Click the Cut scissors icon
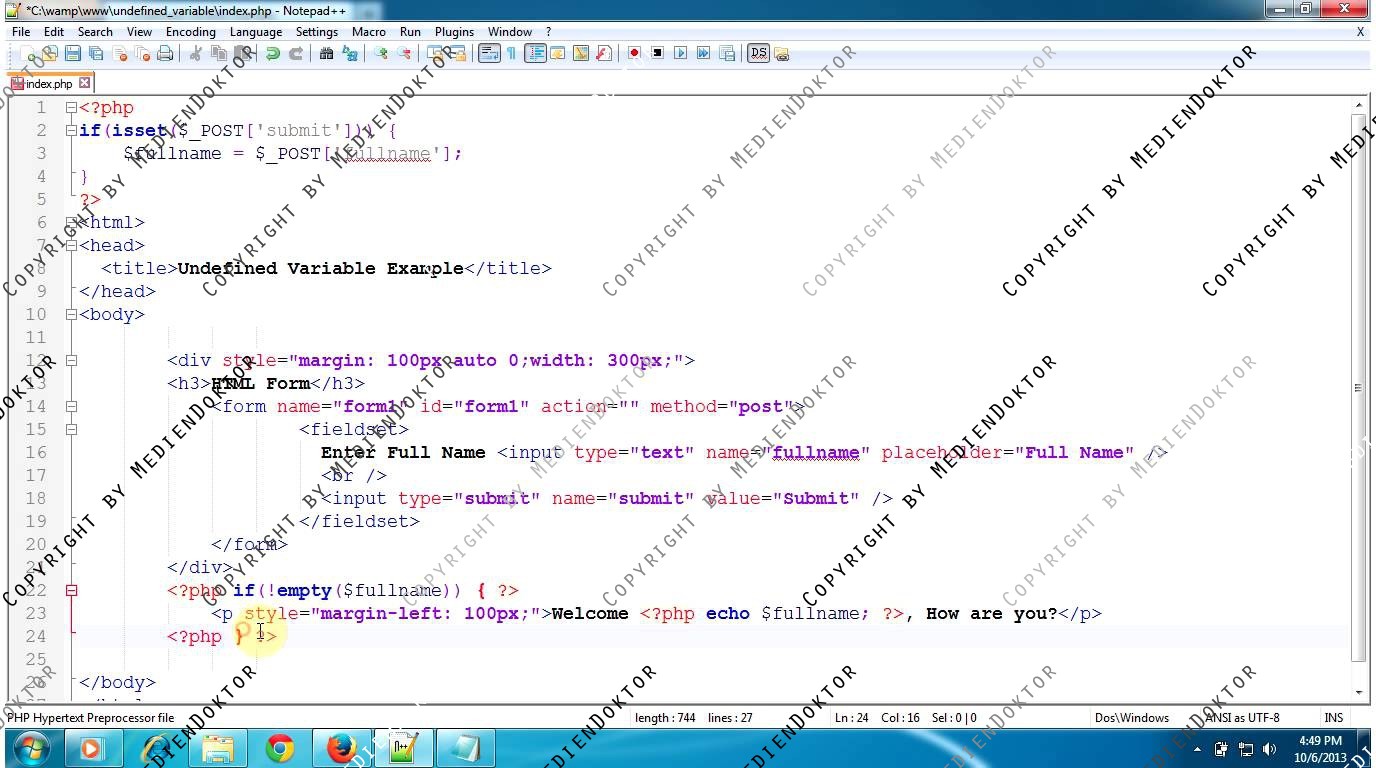 pos(196,54)
